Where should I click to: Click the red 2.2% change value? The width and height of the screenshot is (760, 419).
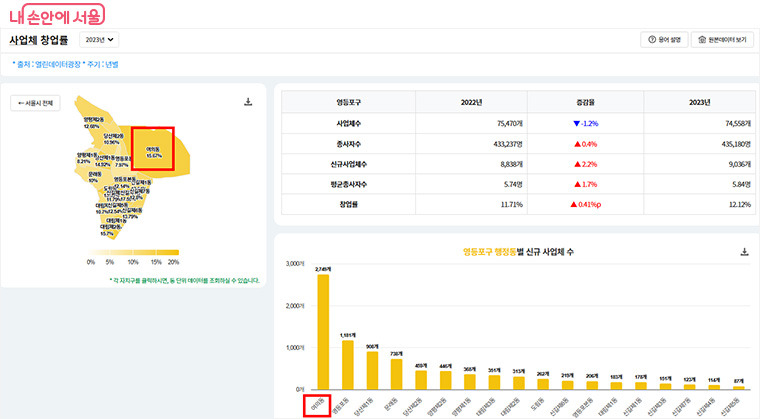(x=586, y=164)
